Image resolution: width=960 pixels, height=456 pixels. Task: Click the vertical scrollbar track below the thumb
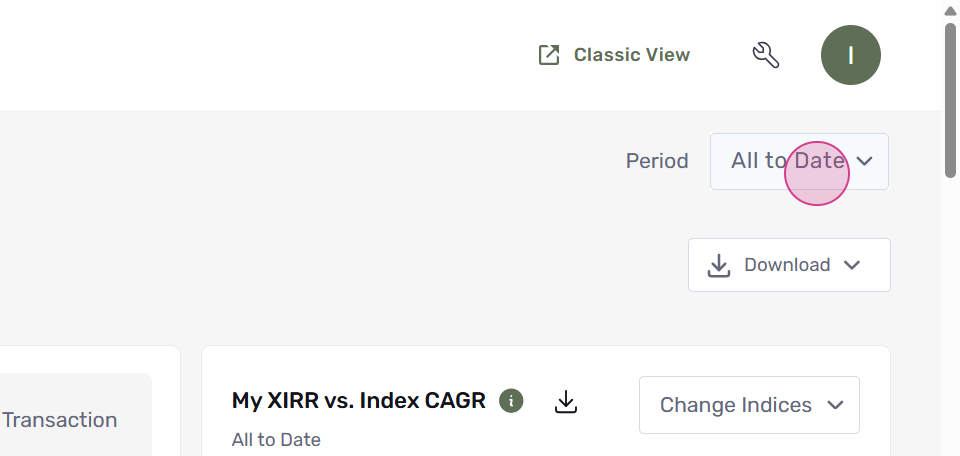click(x=950, y=316)
